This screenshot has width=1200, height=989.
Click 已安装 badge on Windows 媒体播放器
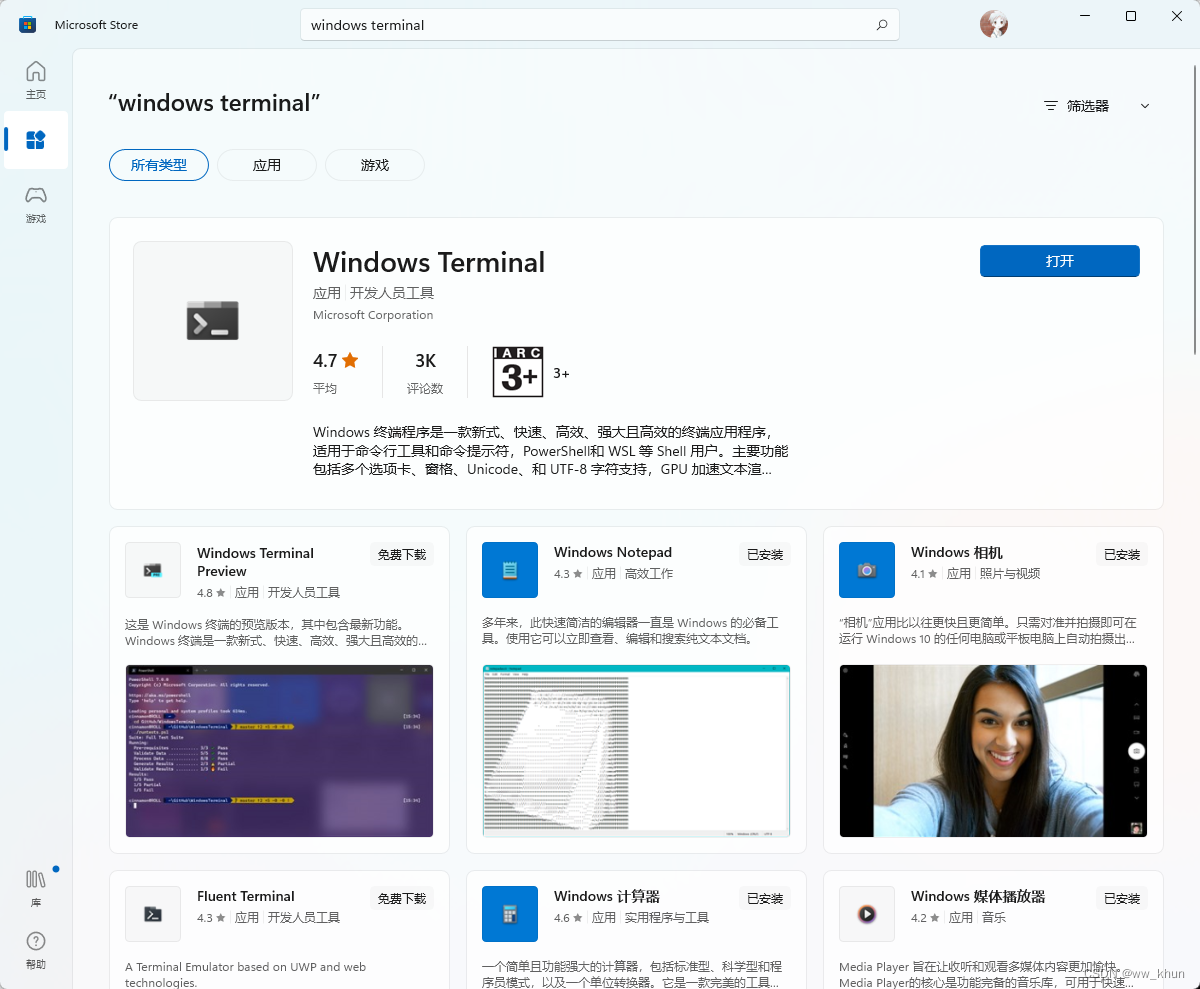click(1122, 899)
